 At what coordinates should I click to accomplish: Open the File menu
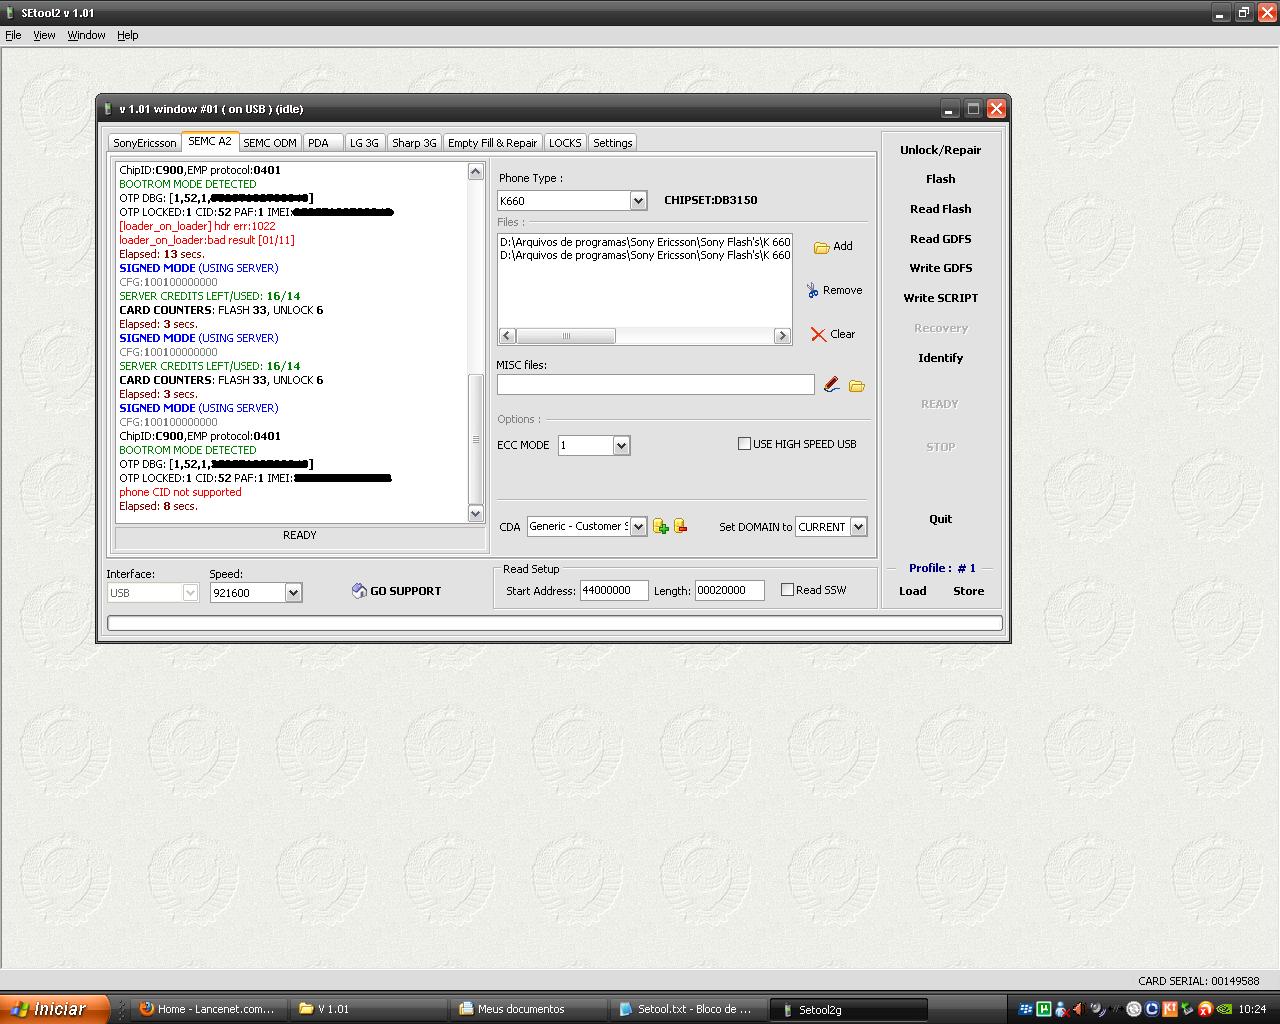[x=13, y=35]
